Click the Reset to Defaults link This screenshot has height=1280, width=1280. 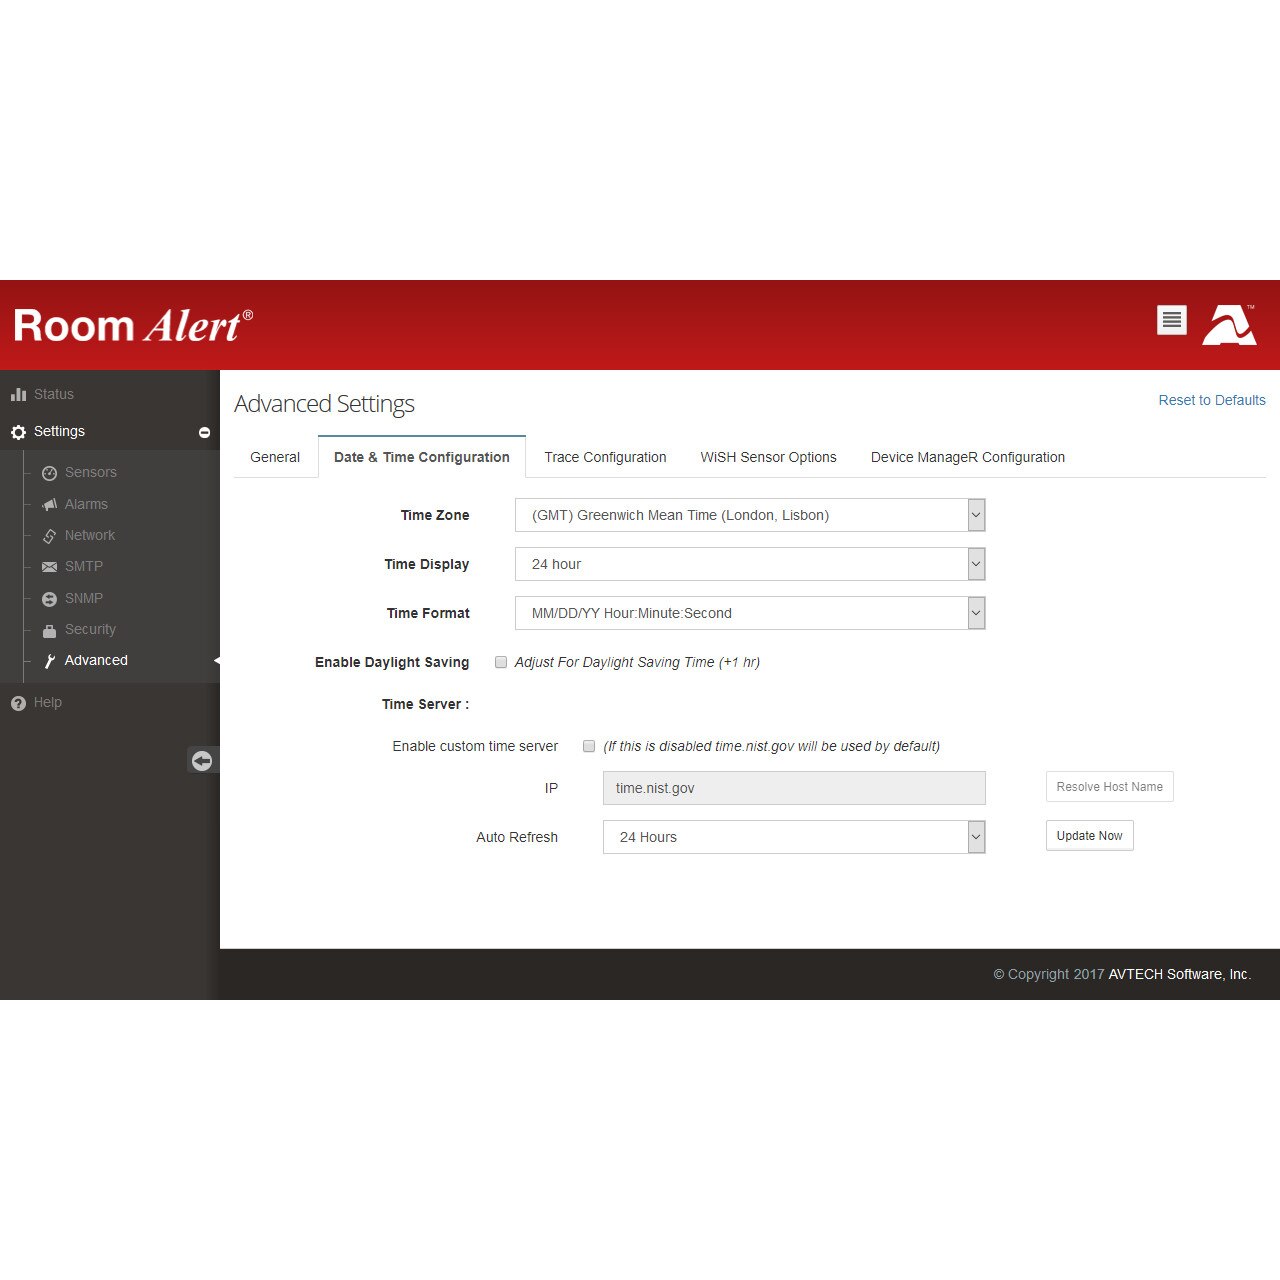tap(1211, 400)
